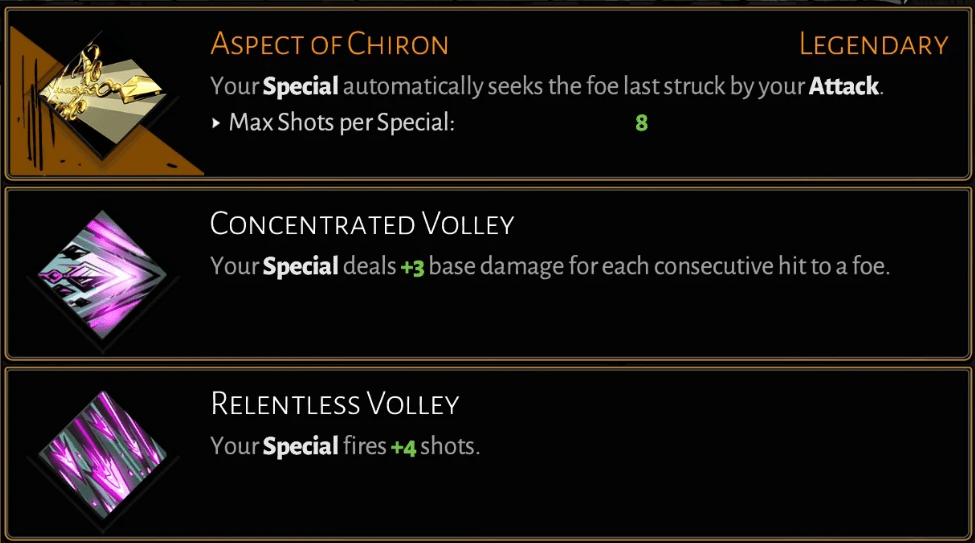This screenshot has height=543, width=975.
Task: Expand the Max Shots per Special arrow
Action: click(x=217, y=124)
